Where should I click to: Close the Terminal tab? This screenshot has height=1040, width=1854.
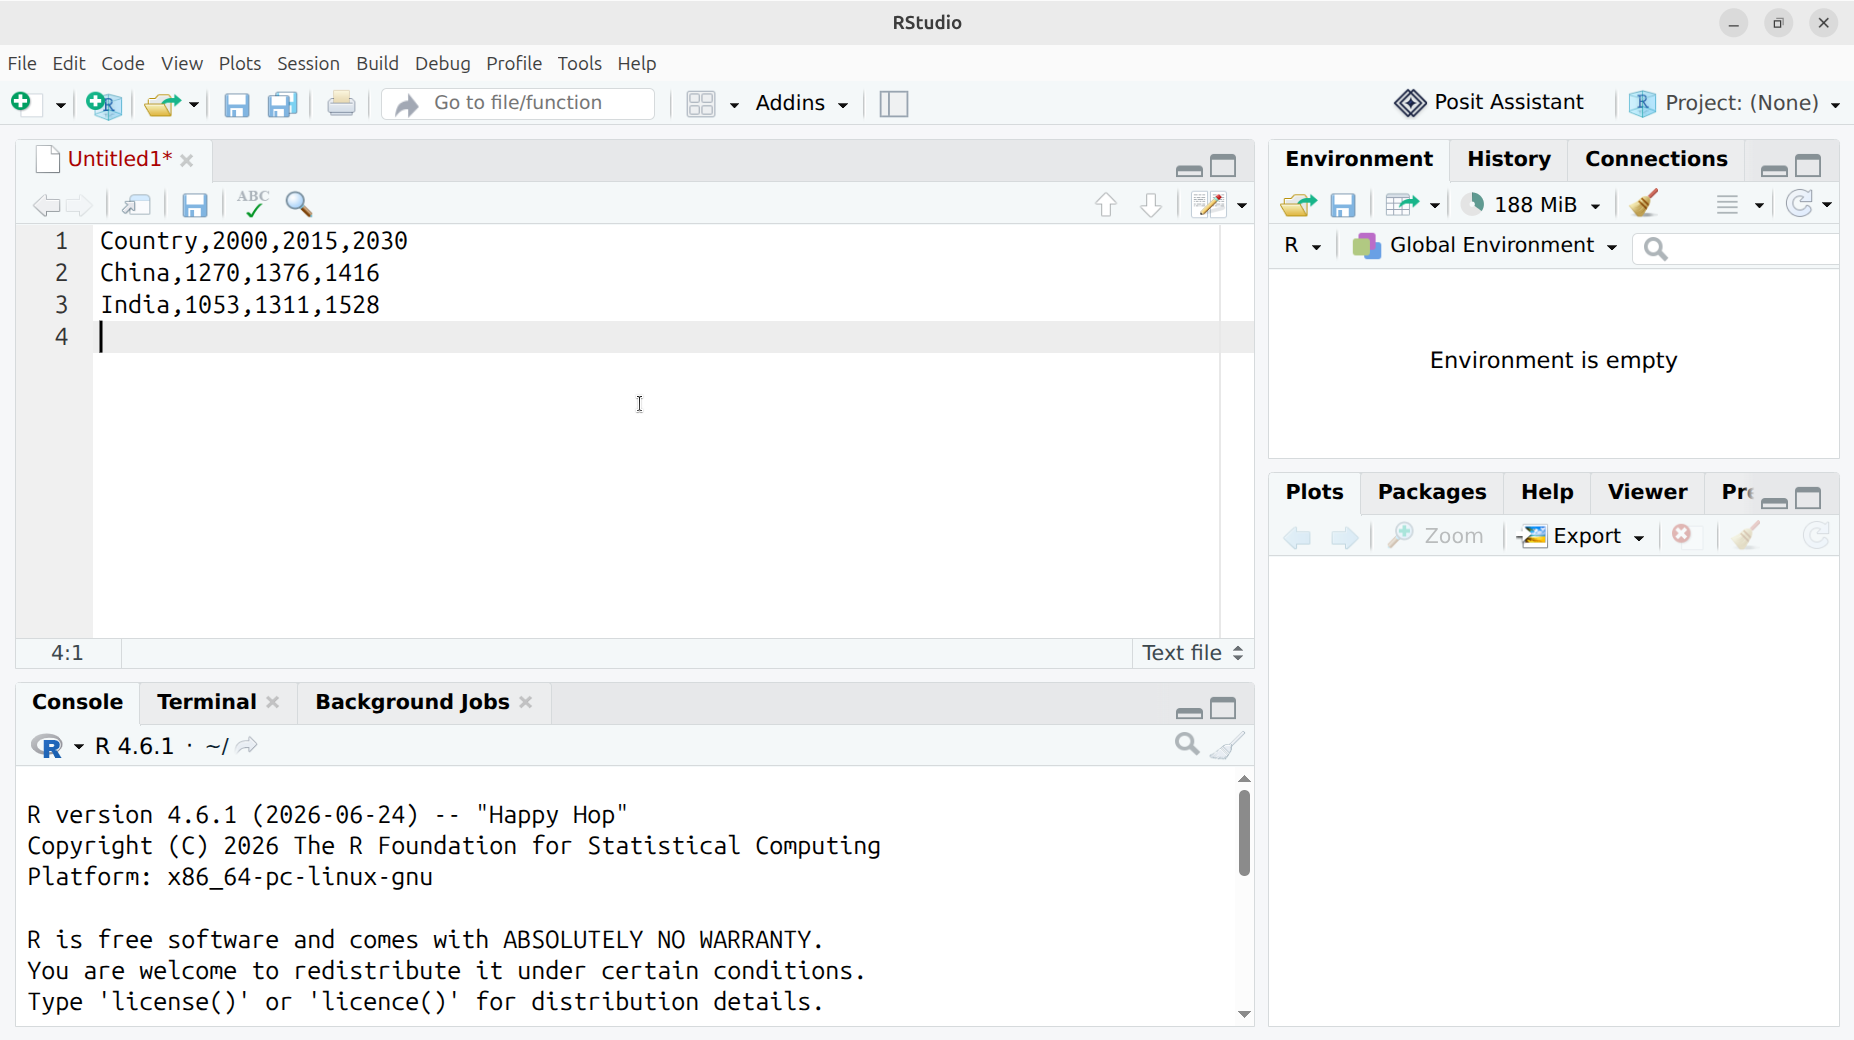[x=273, y=703]
